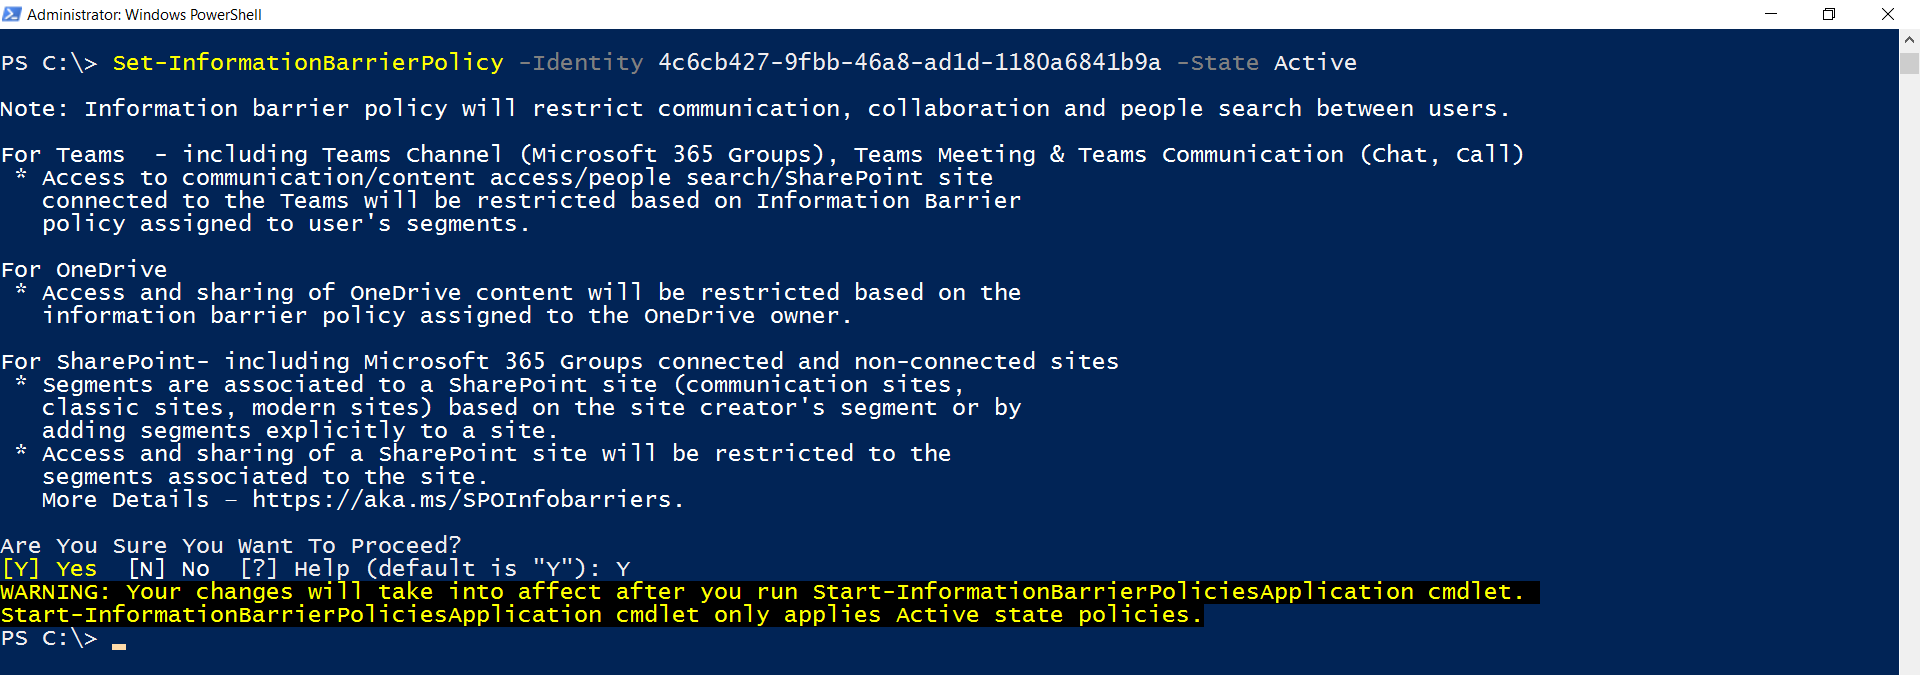The image size is (1920, 675).
Task: Click the policy GUID value in the command
Action: [x=909, y=63]
